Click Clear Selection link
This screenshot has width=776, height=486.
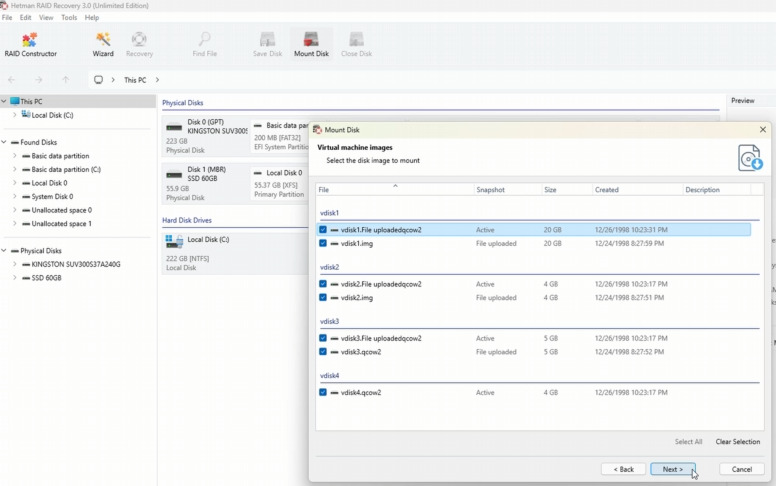click(737, 441)
